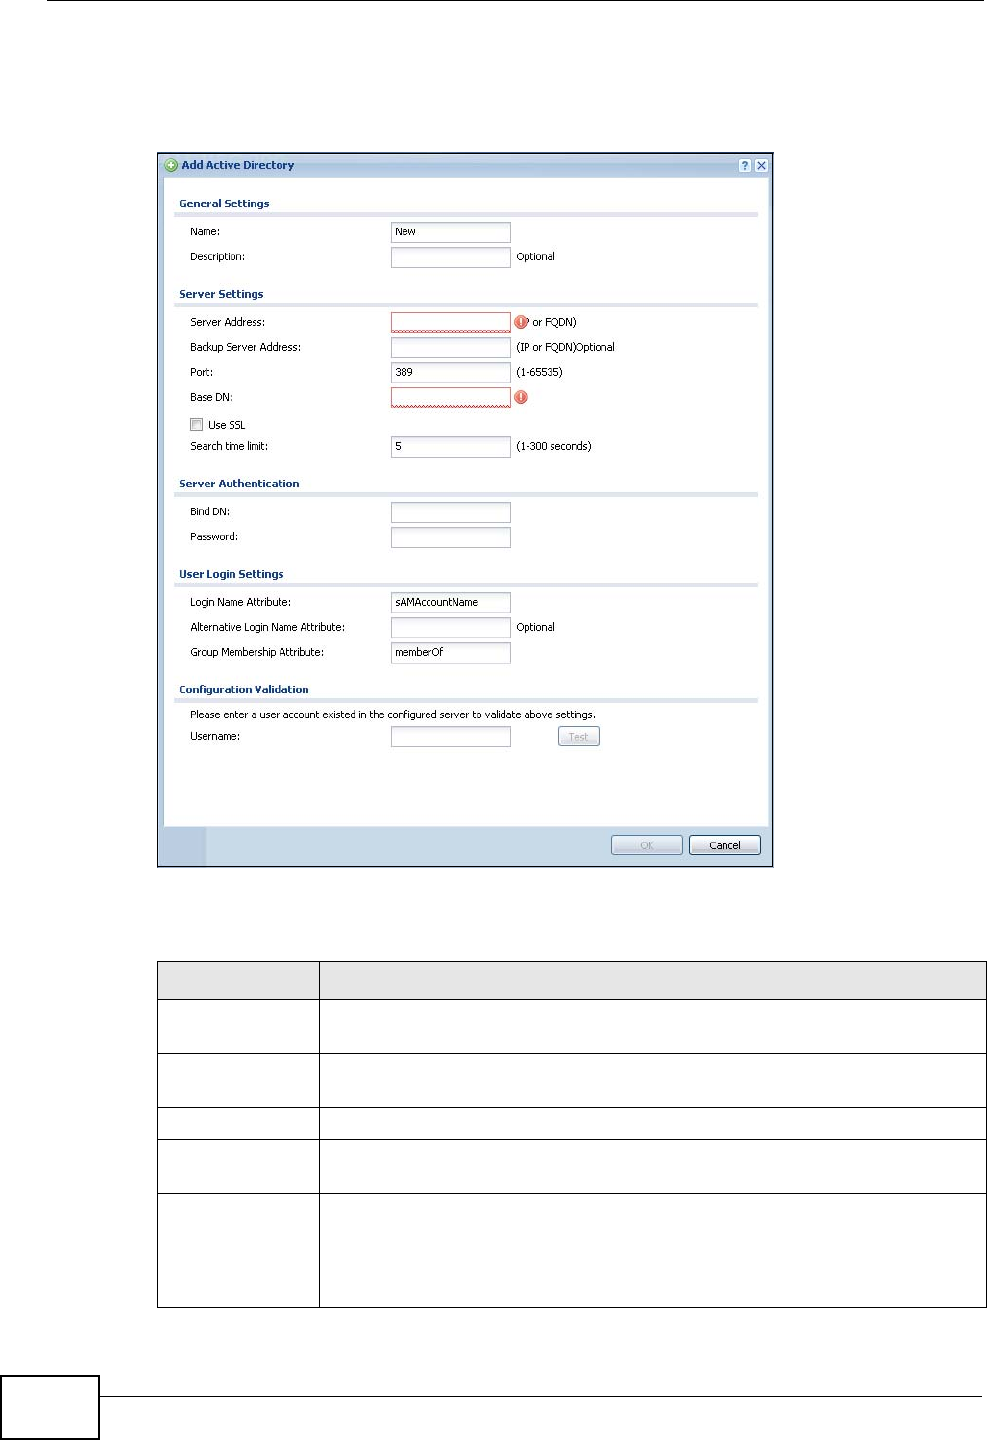Click the Server Address error warning icon
Screen dimensions: 987x1440
(521, 322)
